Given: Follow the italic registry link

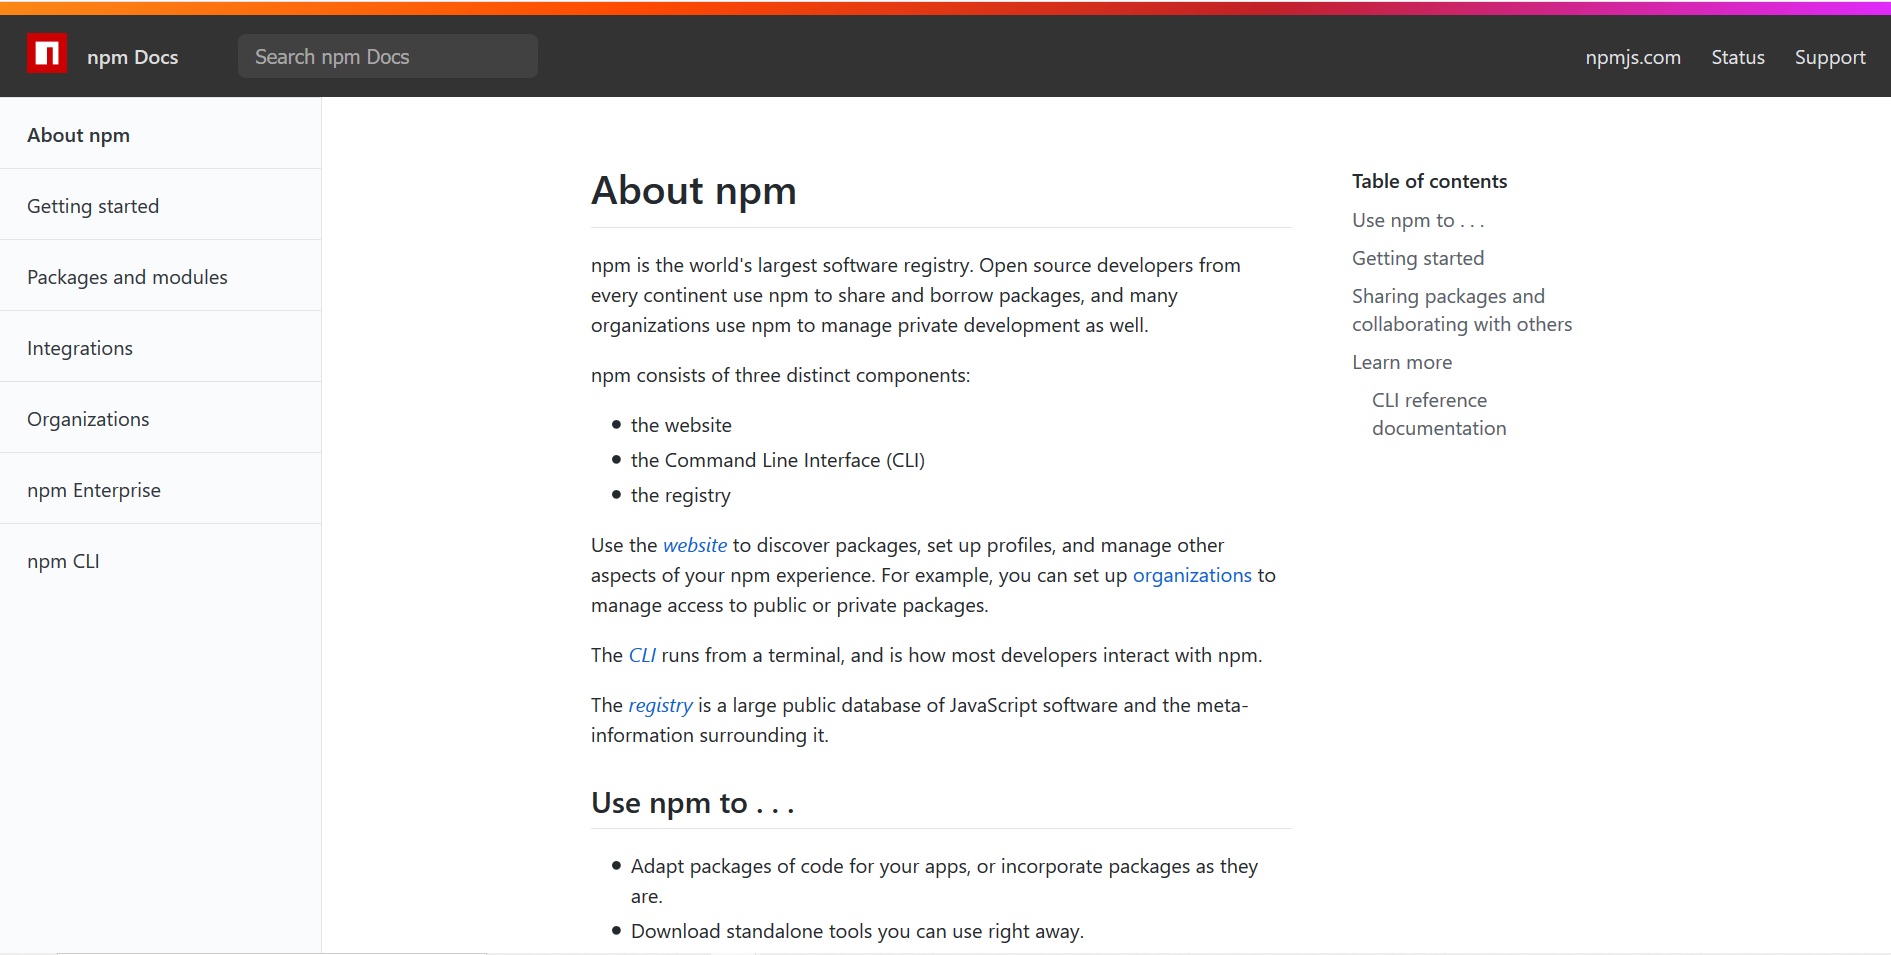Looking at the screenshot, I should [x=660, y=705].
